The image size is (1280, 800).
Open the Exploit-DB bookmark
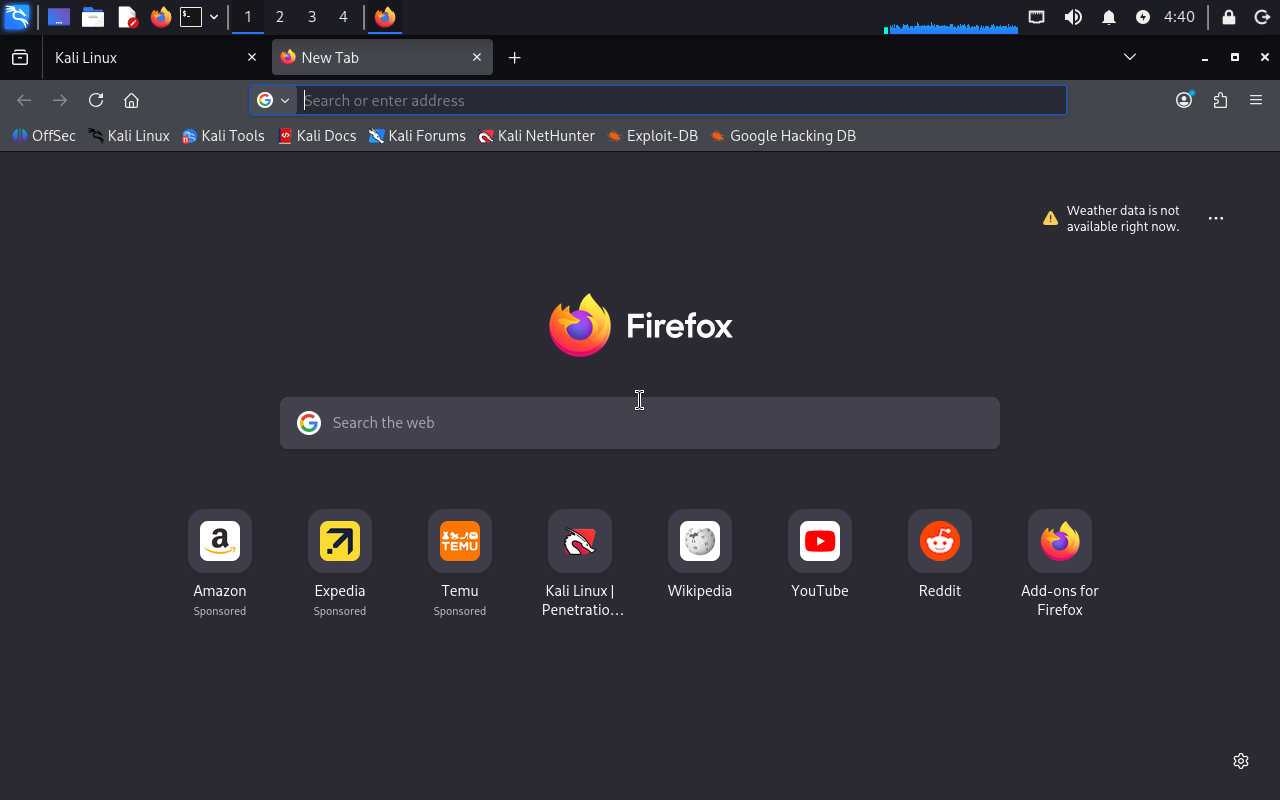pos(652,136)
